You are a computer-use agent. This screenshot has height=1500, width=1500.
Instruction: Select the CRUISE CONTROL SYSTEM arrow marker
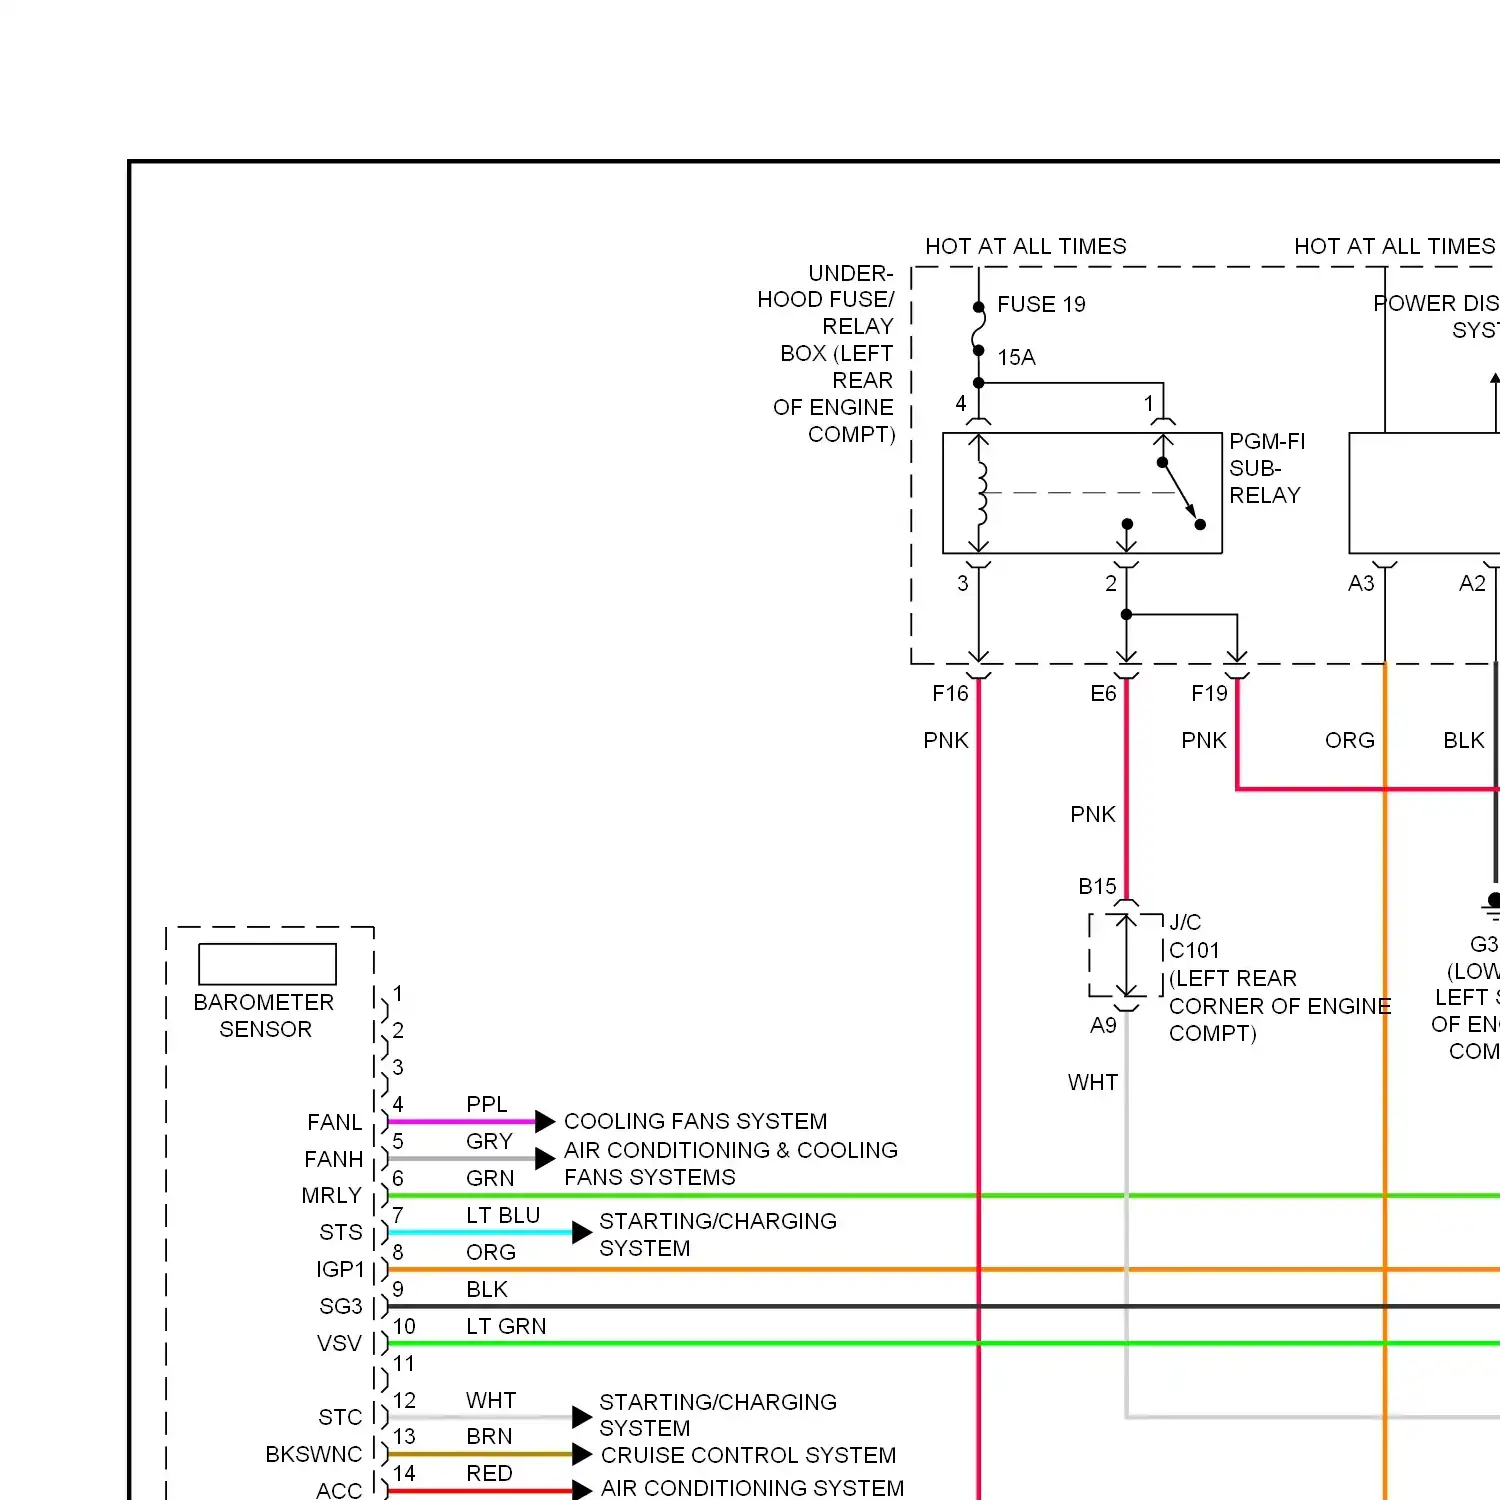(x=581, y=1455)
